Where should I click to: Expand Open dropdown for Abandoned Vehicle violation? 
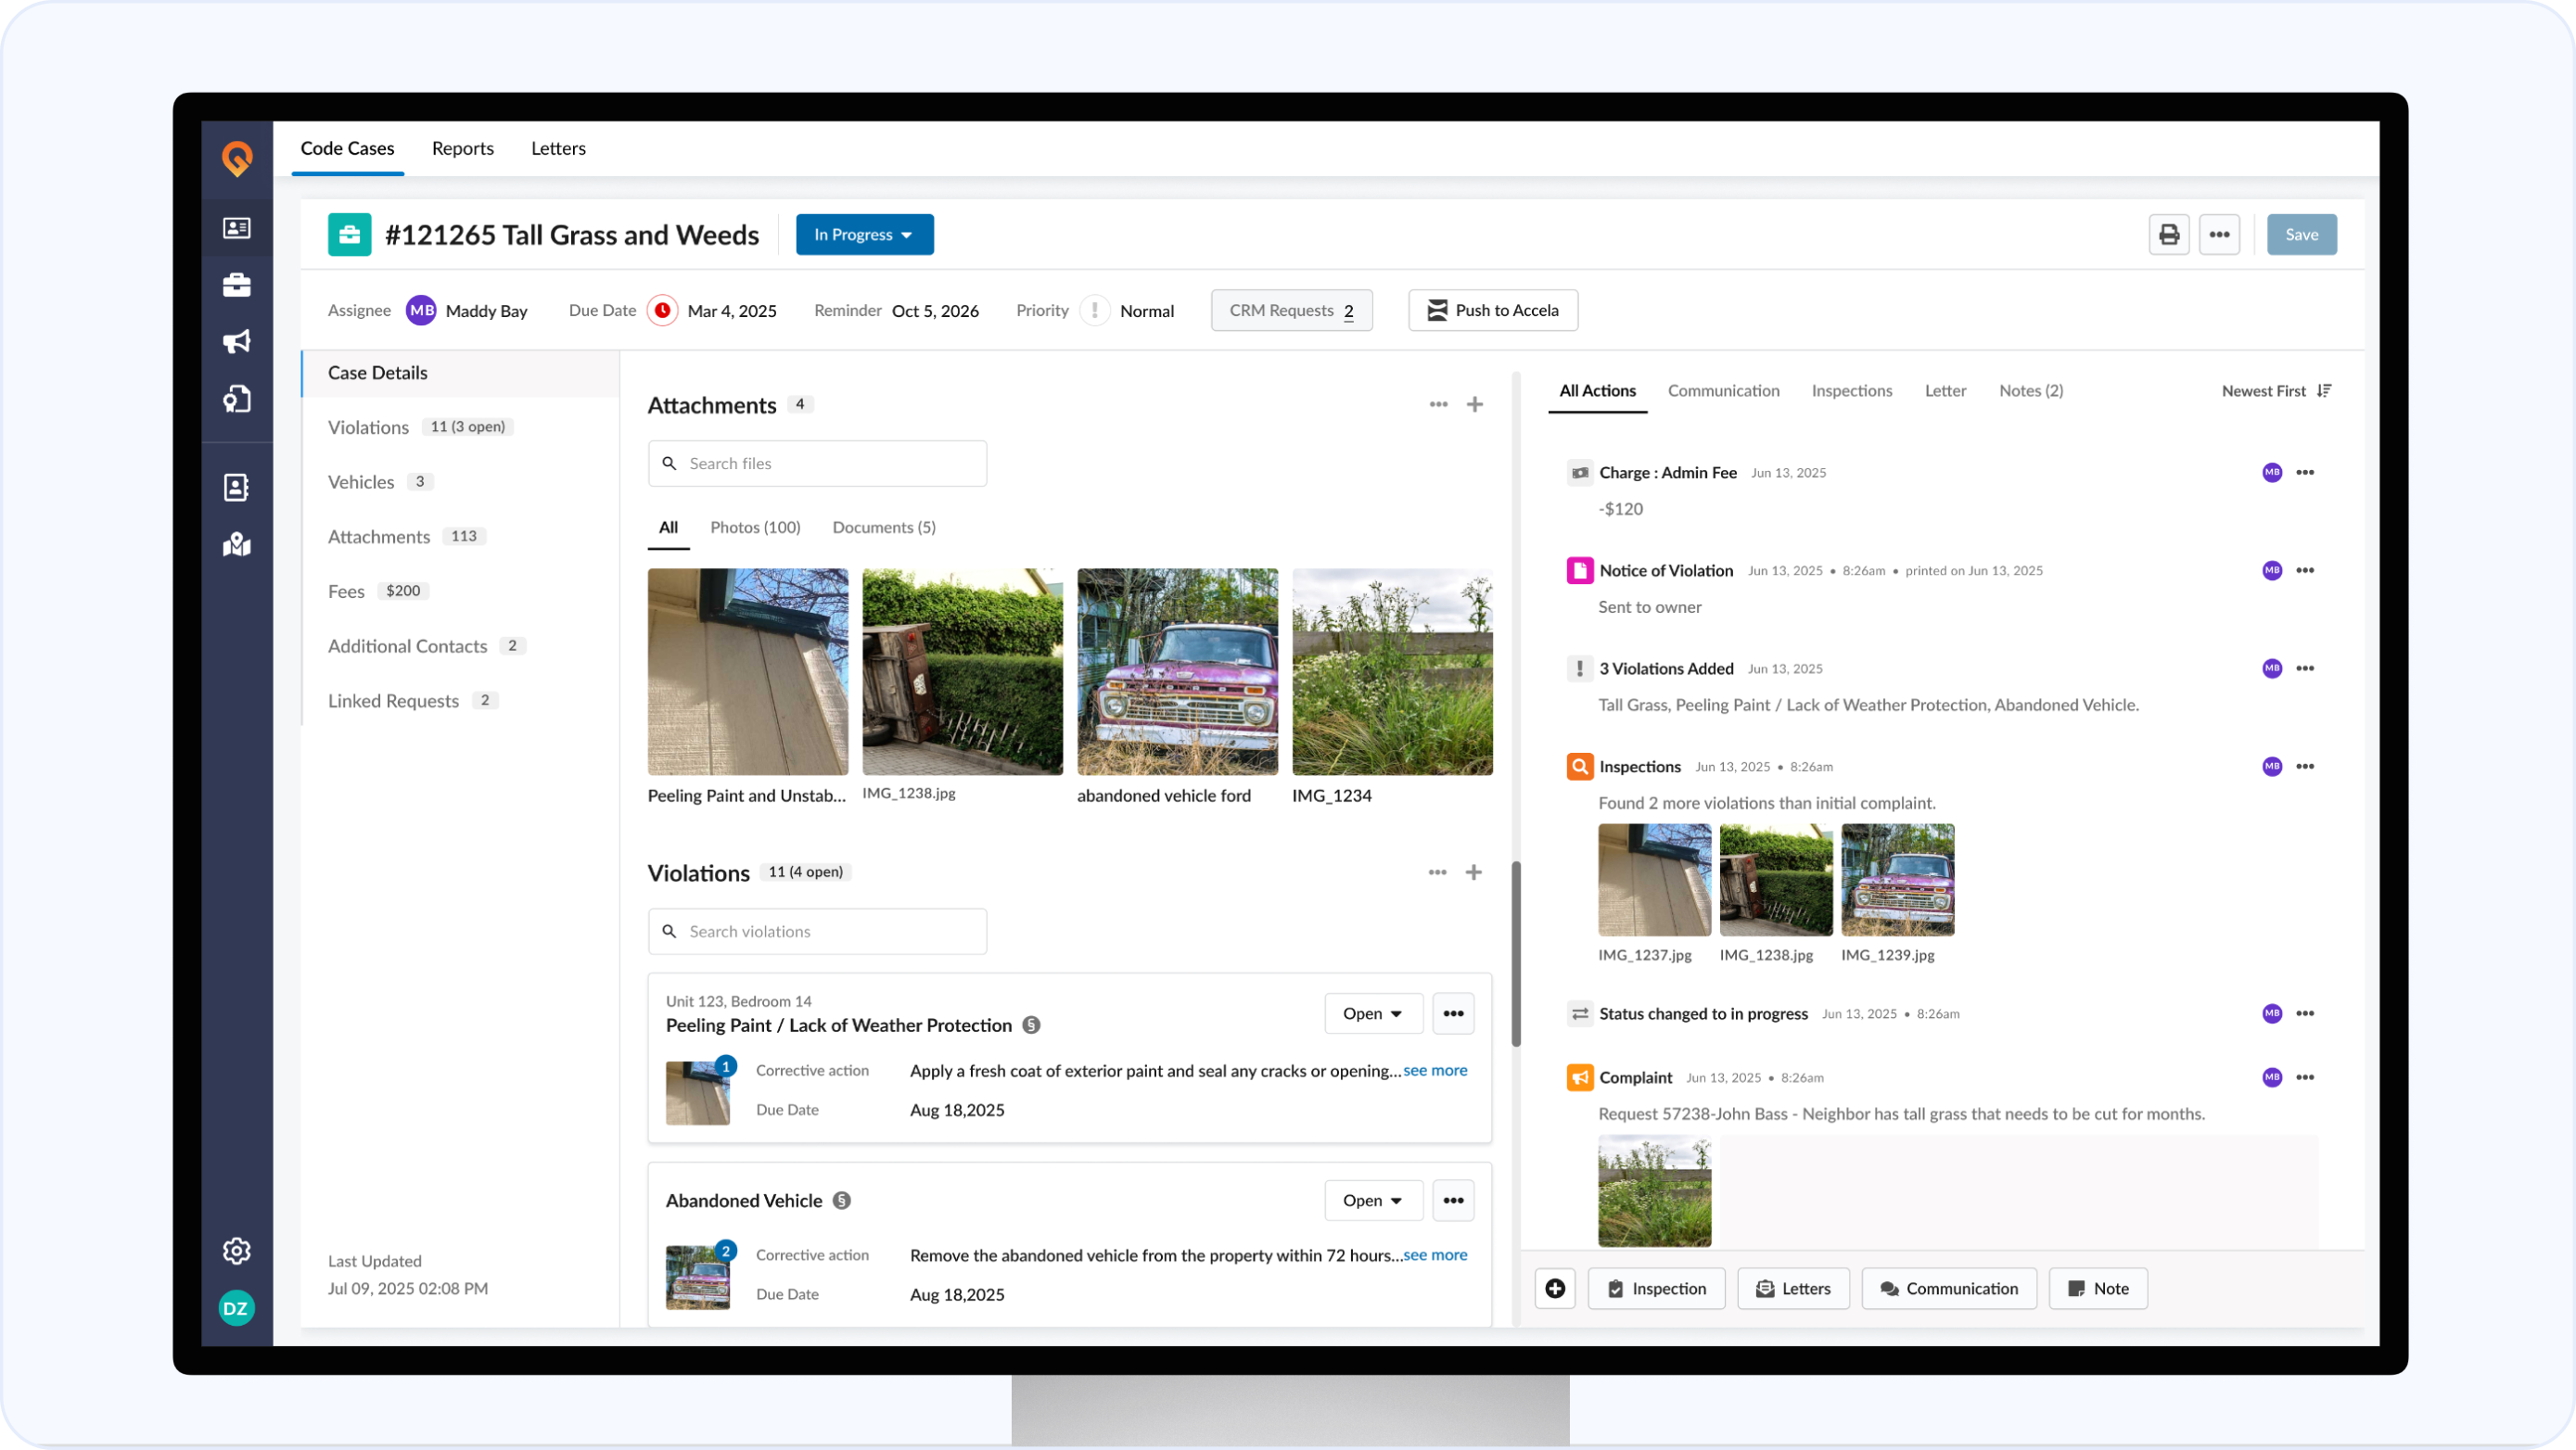click(1373, 1200)
